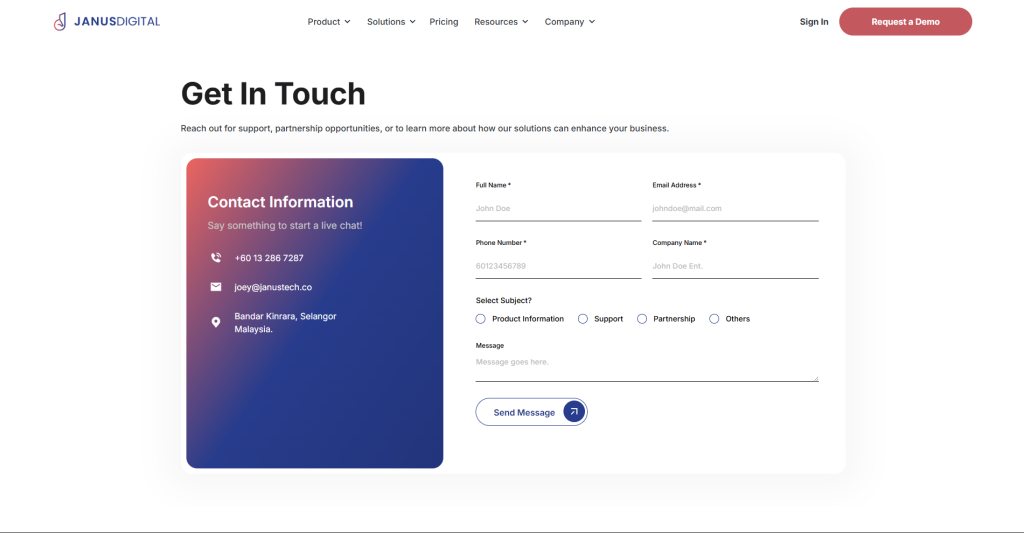Choose the Partnership radio button
Screen dimensions: 1024x533
tap(642, 319)
